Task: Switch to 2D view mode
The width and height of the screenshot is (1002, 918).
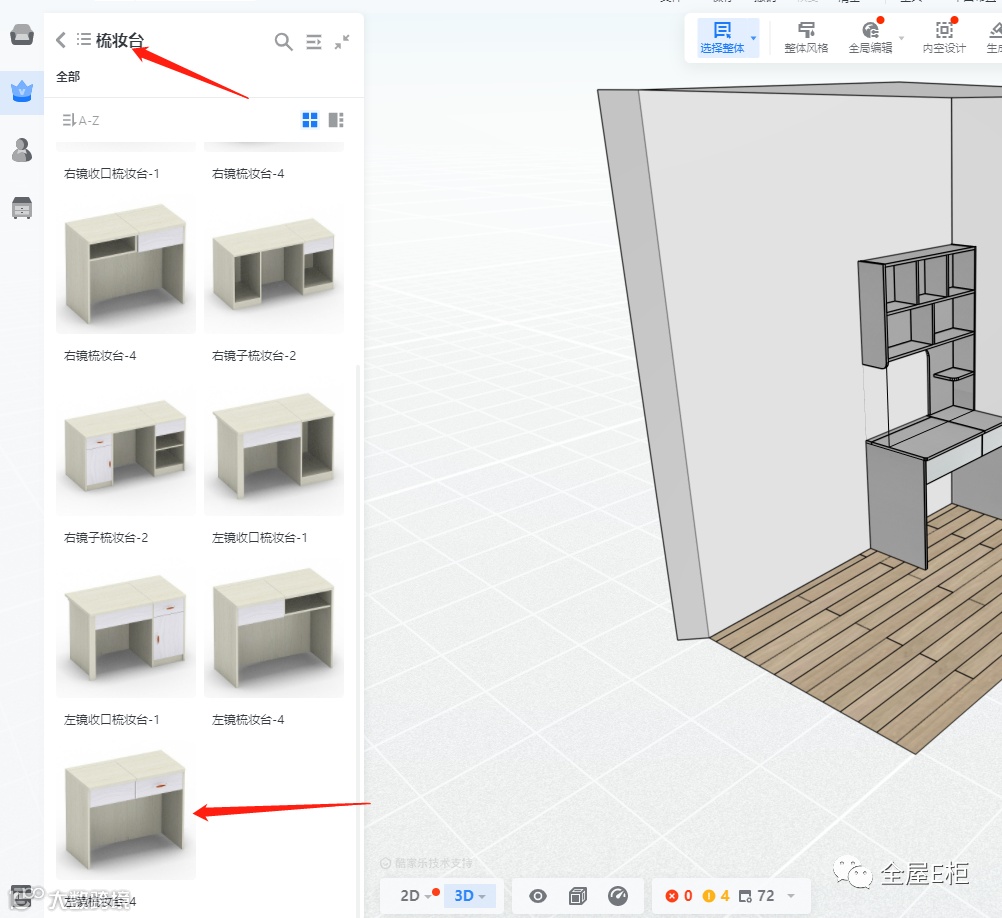Action: [x=410, y=896]
